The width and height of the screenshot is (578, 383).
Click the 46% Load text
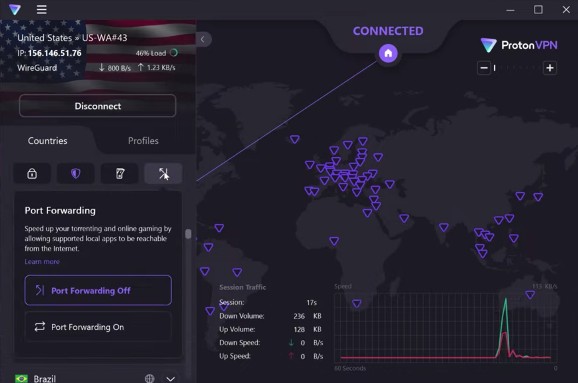pos(151,53)
